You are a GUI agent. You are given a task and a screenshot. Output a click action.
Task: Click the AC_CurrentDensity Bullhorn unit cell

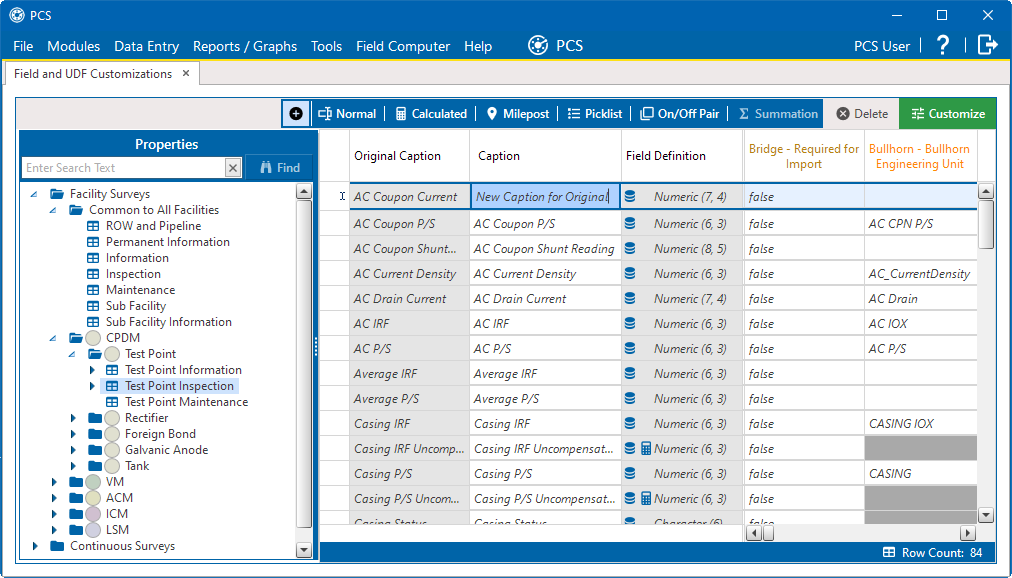coord(920,274)
